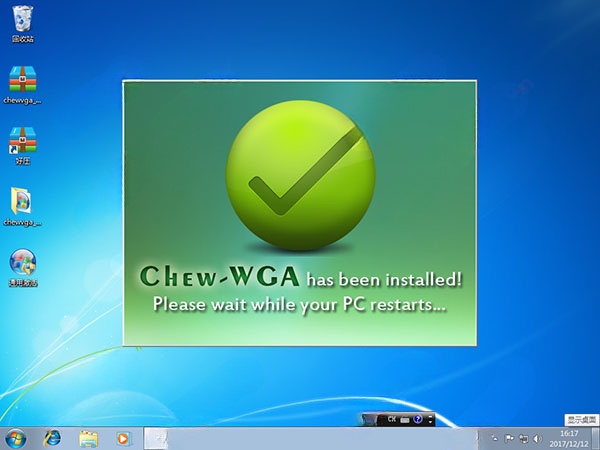Viewport: 600px width, 450px height.
Task: Open Action Center flag icon
Action: point(509,439)
